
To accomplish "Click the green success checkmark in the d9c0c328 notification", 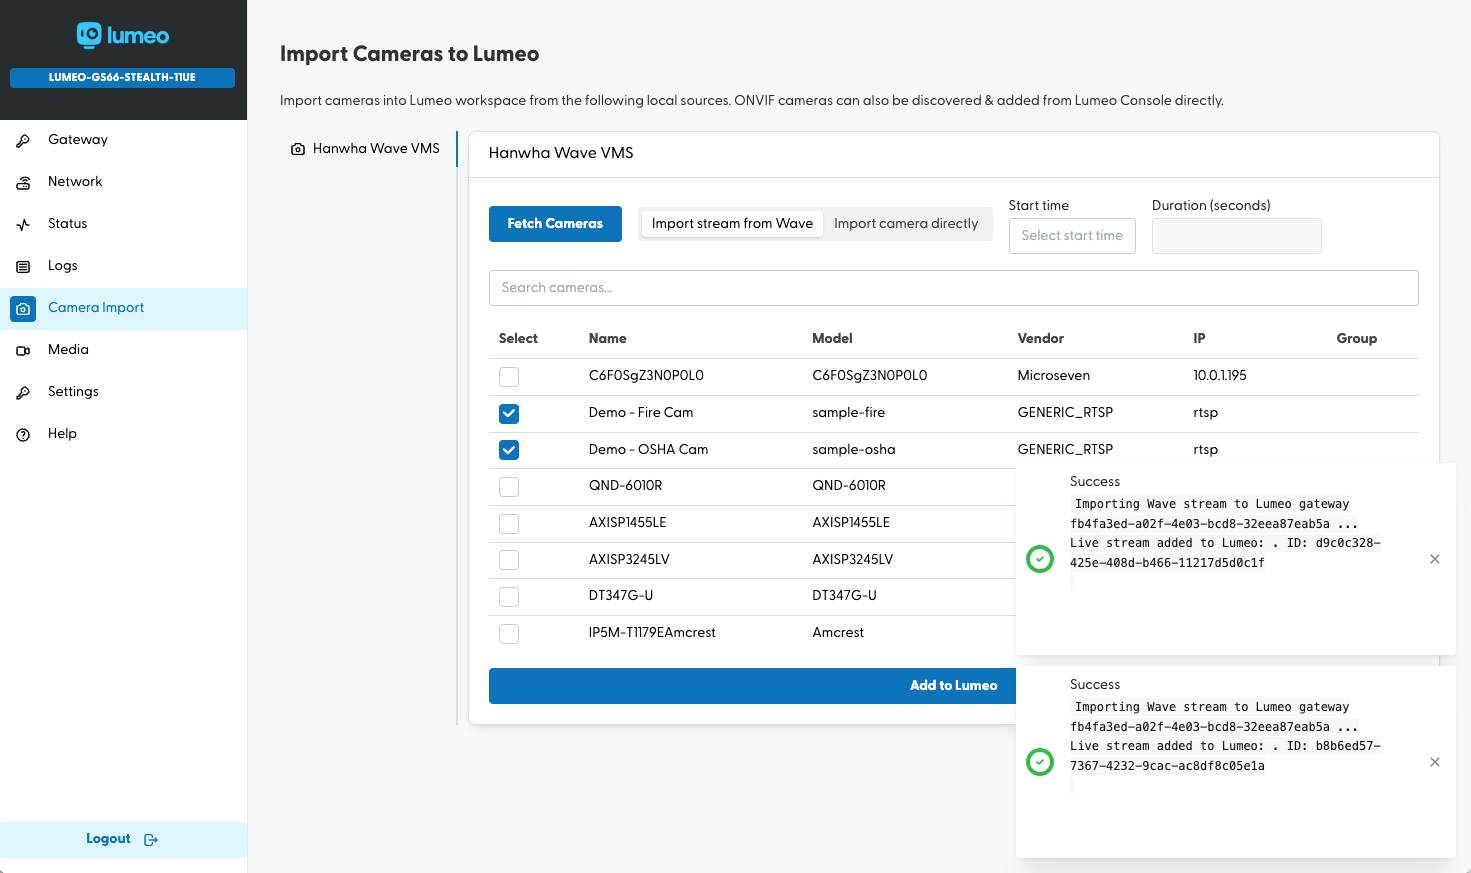I will click(x=1040, y=559).
